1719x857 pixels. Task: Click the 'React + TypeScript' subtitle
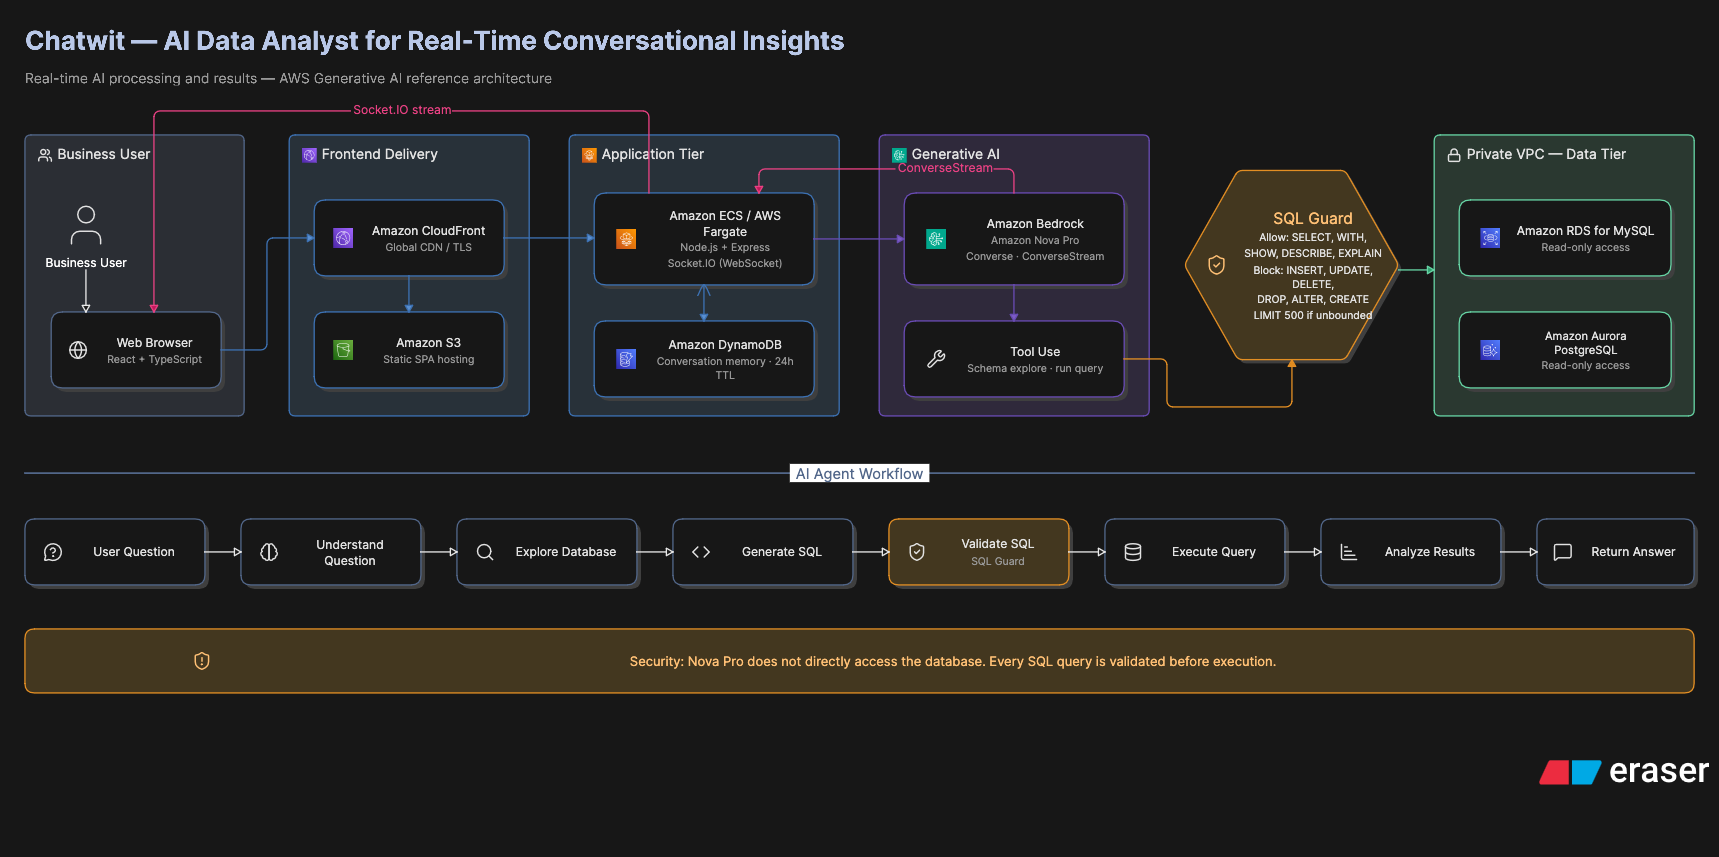point(154,359)
